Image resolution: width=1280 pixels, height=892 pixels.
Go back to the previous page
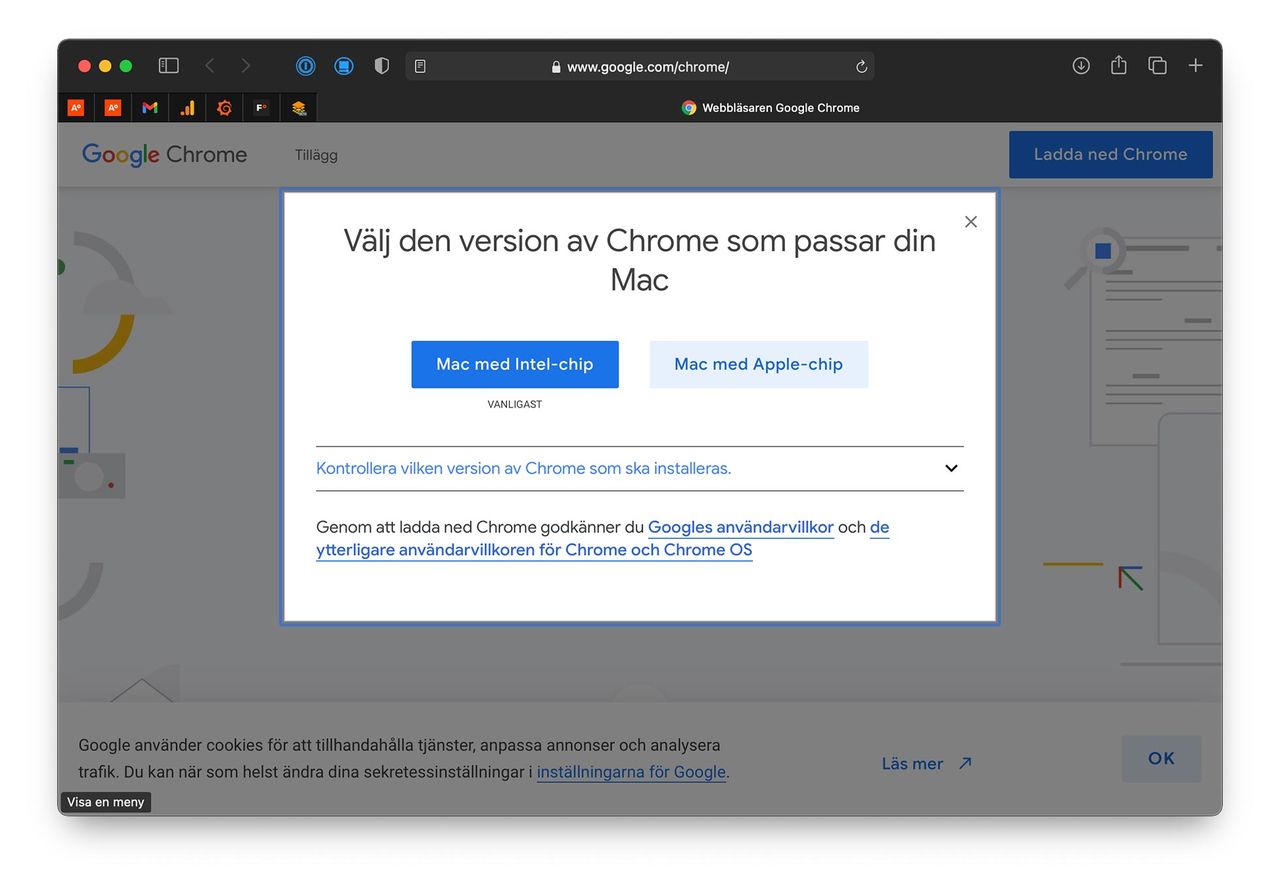[x=209, y=66]
